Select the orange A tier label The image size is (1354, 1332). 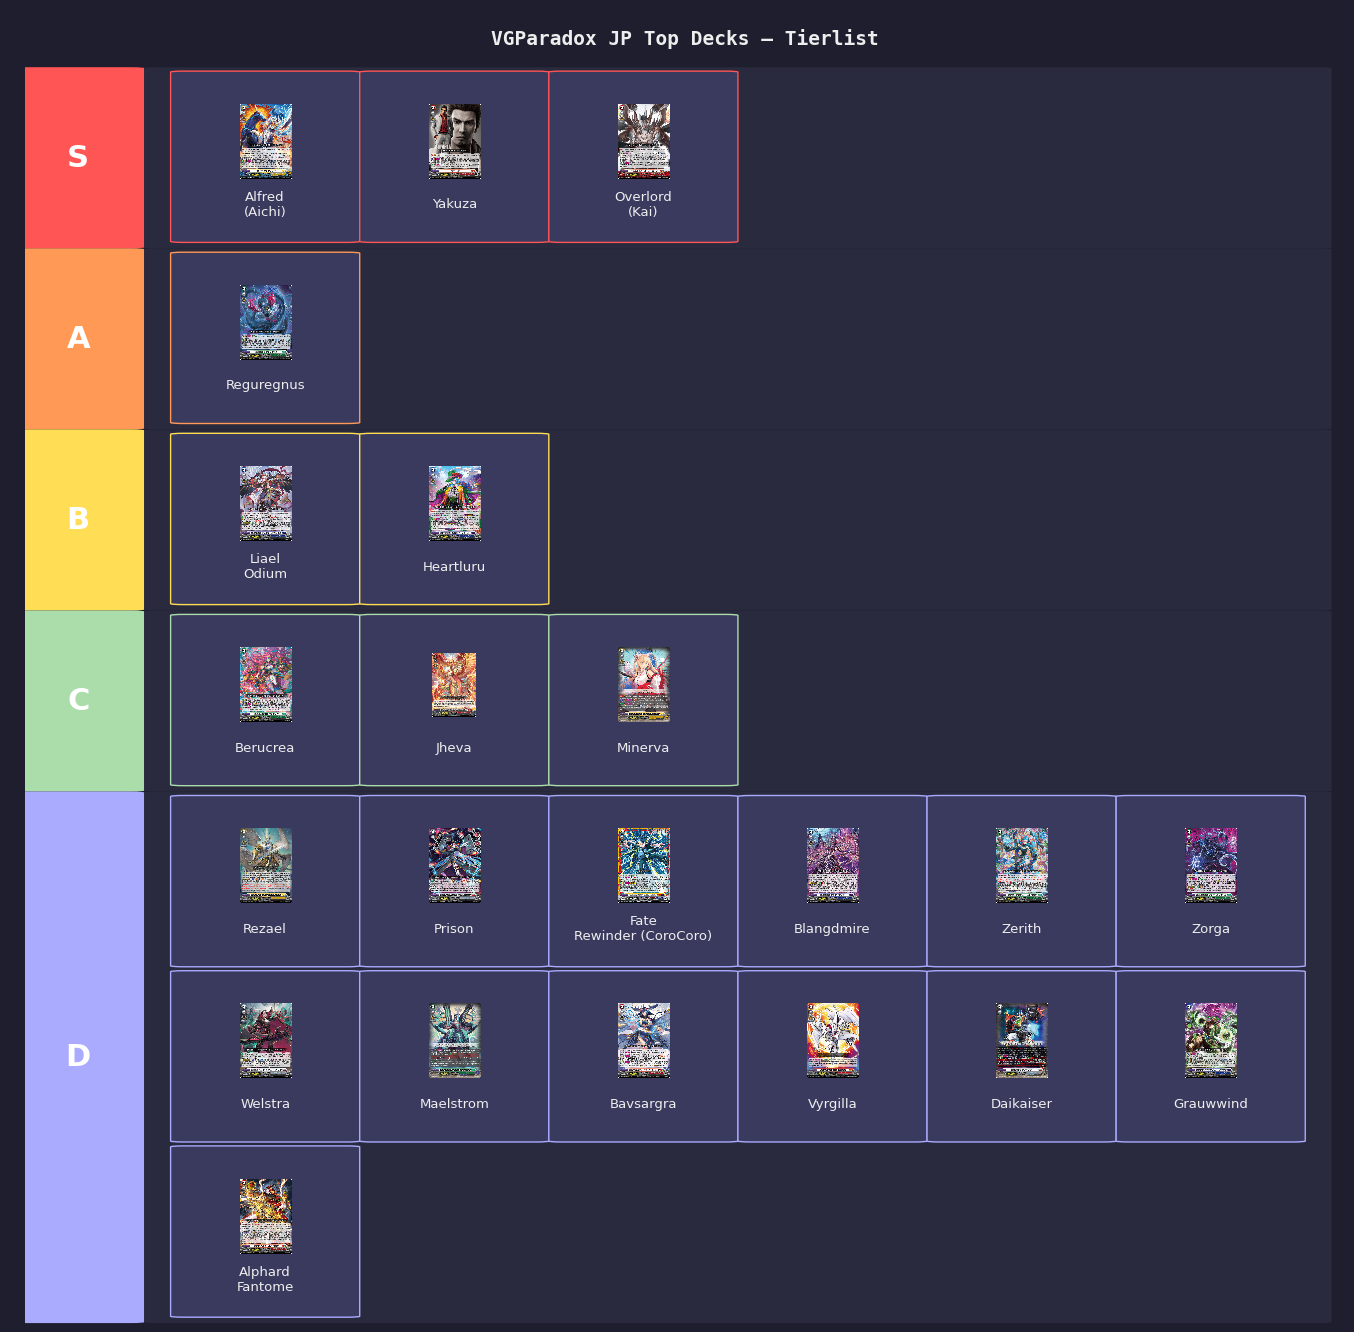84,339
